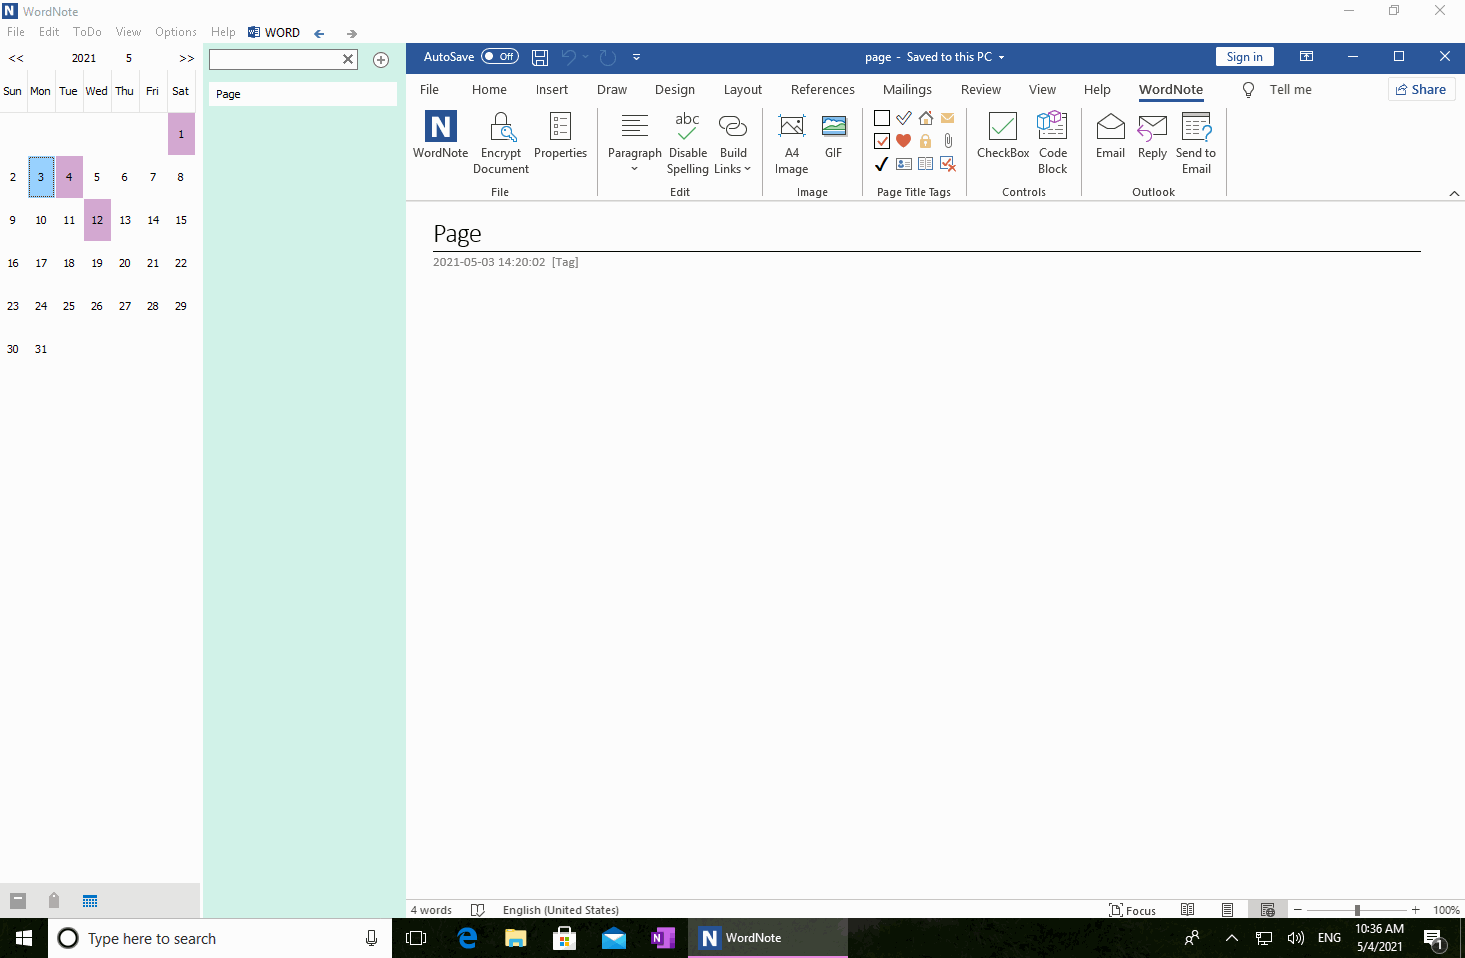Screen dimensions: 1465x958
Task: Collapse the ribbon with the chevron
Action: [x=1454, y=193]
